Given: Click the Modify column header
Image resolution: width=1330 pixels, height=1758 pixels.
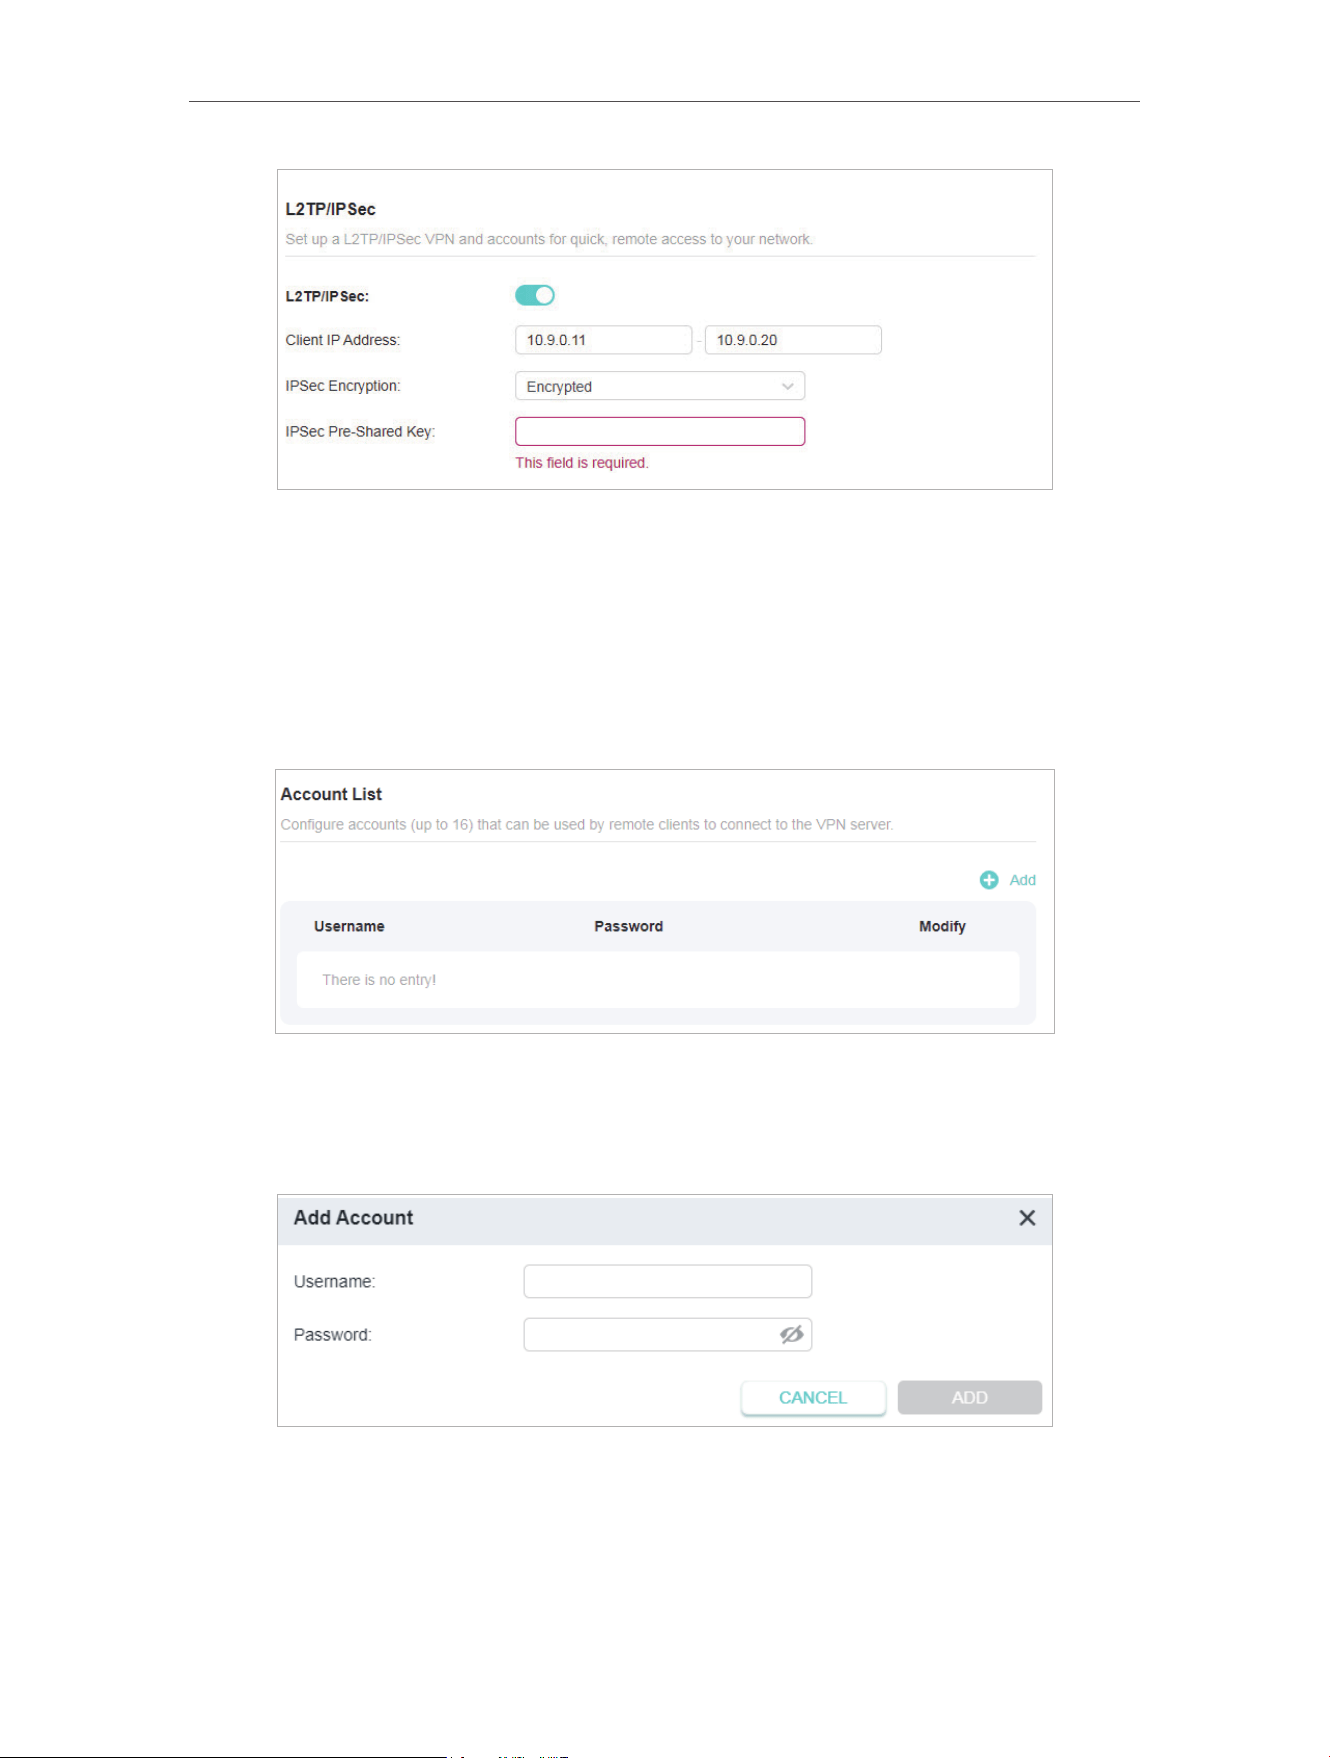Looking at the screenshot, I should coord(942,926).
